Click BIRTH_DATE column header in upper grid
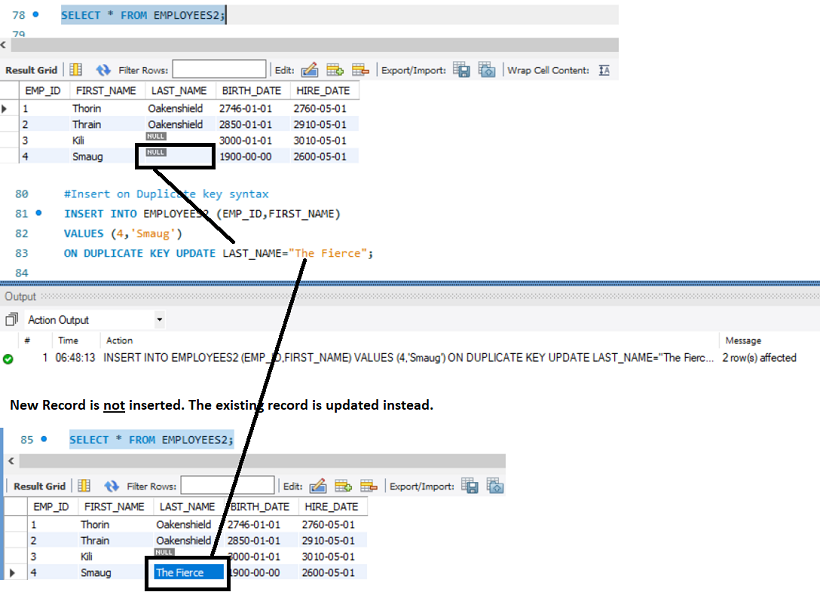 click(x=252, y=90)
